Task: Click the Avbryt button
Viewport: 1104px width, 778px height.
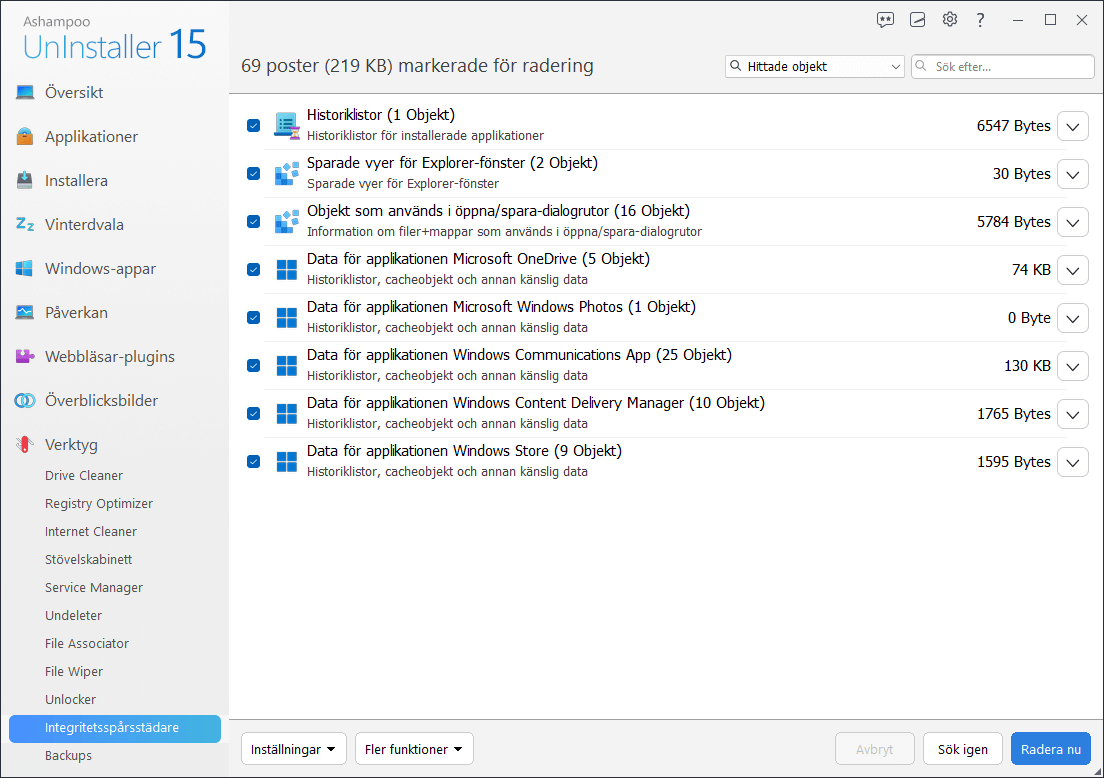Action: tap(874, 749)
